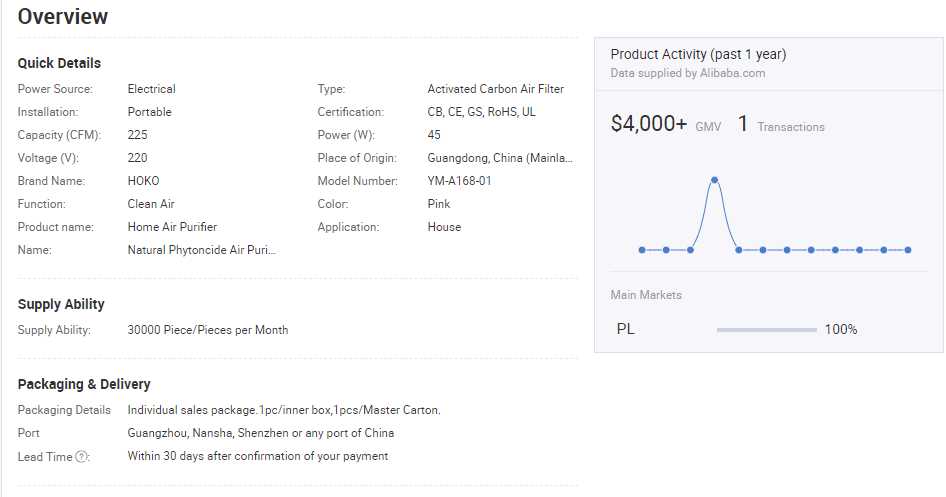Viewport: 946px width, 497px height.
Task: Click the Packaging & Delivery heading
Action: (84, 384)
